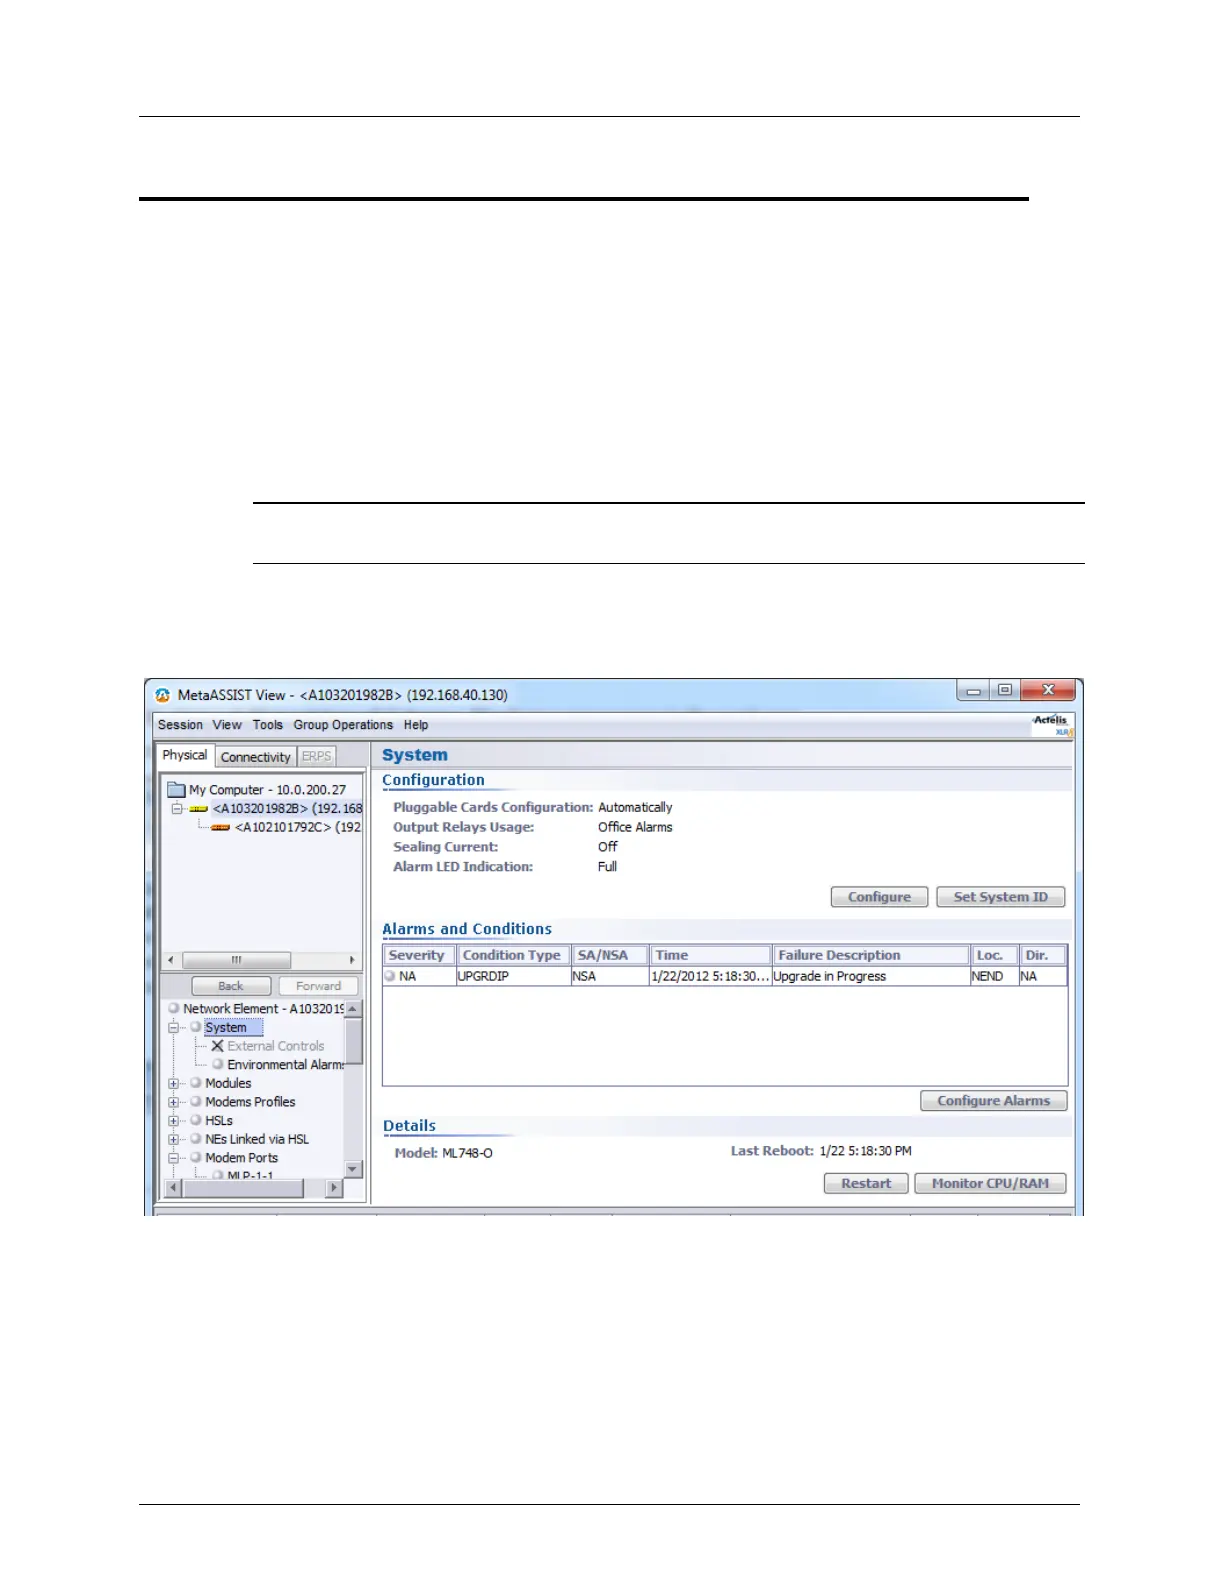This screenshot has width=1224, height=1584.
Task: Sort alarms by the Condition Type column header
Action: [x=513, y=955]
